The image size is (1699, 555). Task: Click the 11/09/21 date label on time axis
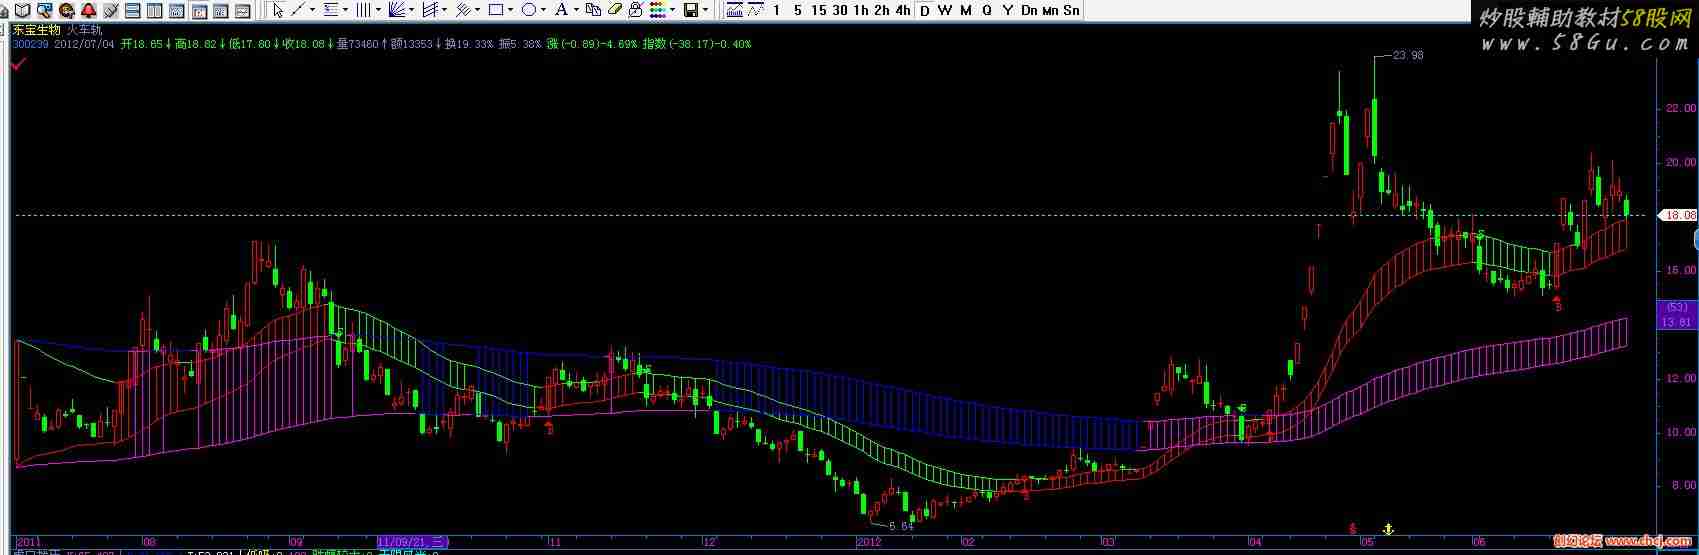tap(414, 541)
